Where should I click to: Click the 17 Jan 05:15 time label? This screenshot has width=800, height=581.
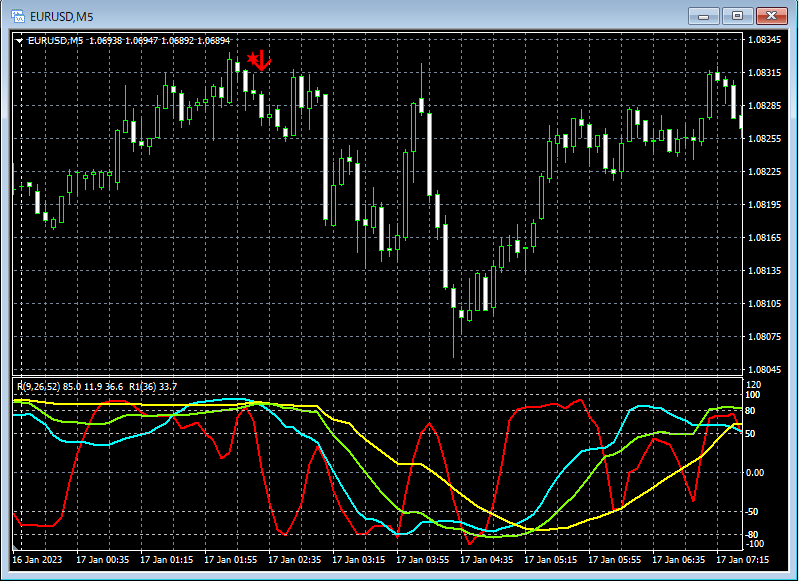(551, 560)
